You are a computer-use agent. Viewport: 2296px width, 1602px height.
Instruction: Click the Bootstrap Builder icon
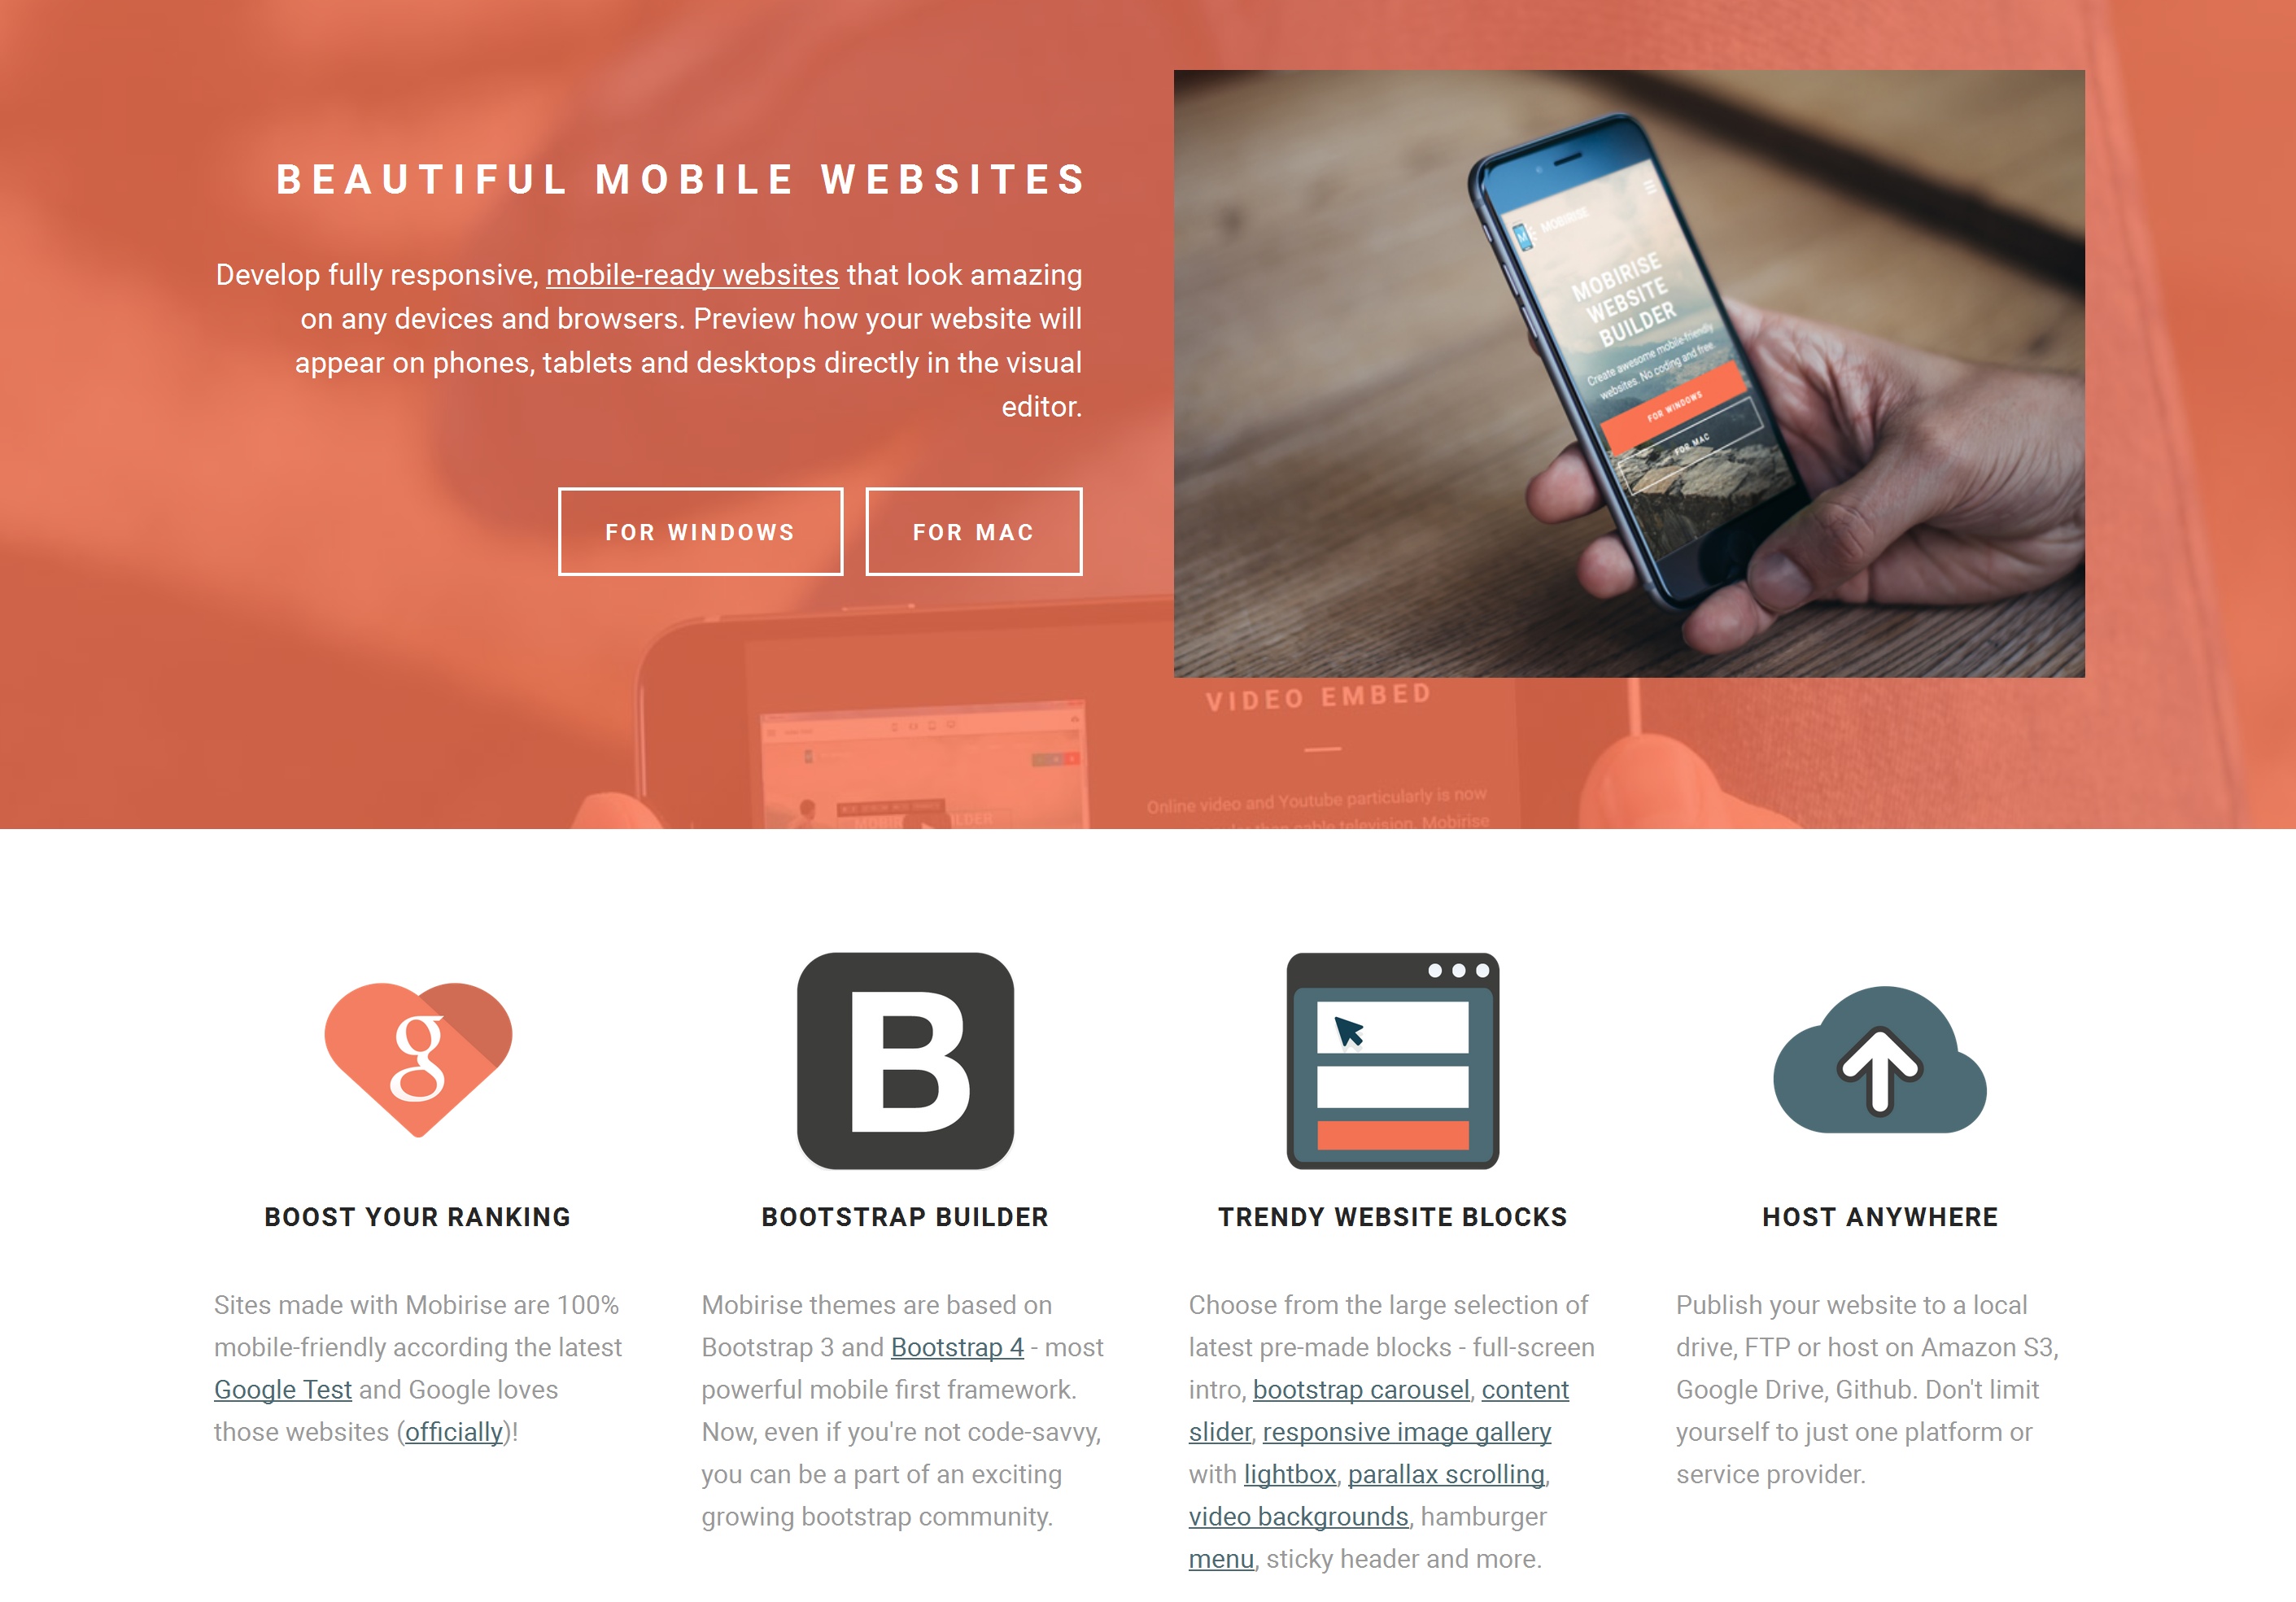click(x=906, y=1061)
